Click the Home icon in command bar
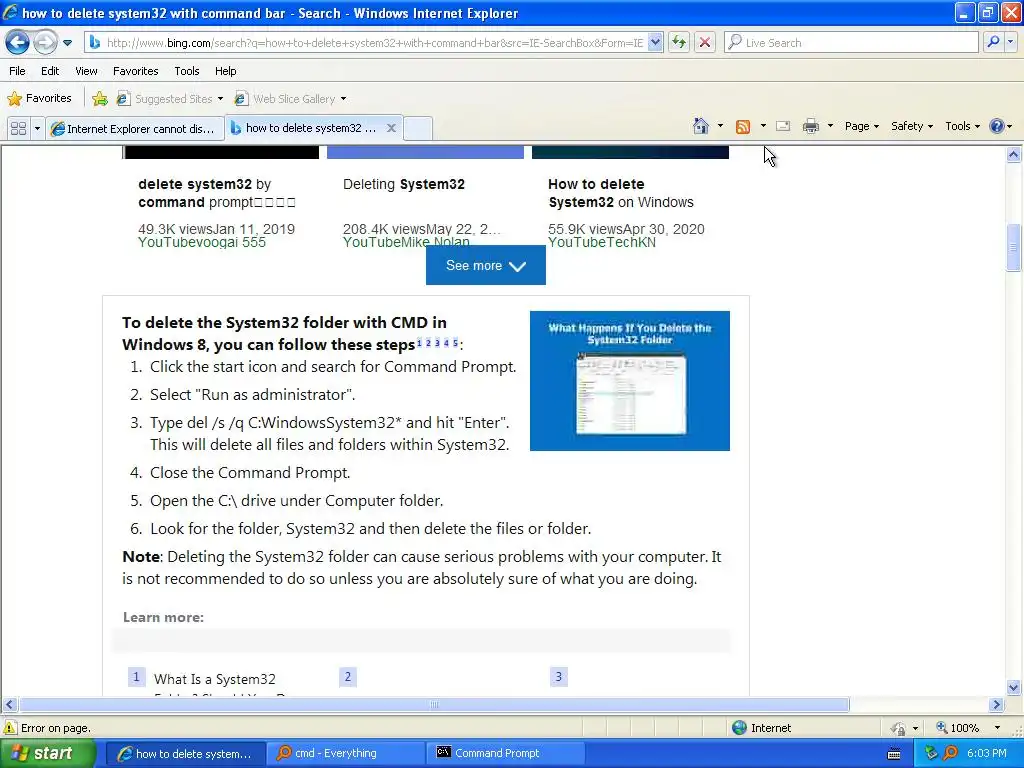 pos(701,126)
